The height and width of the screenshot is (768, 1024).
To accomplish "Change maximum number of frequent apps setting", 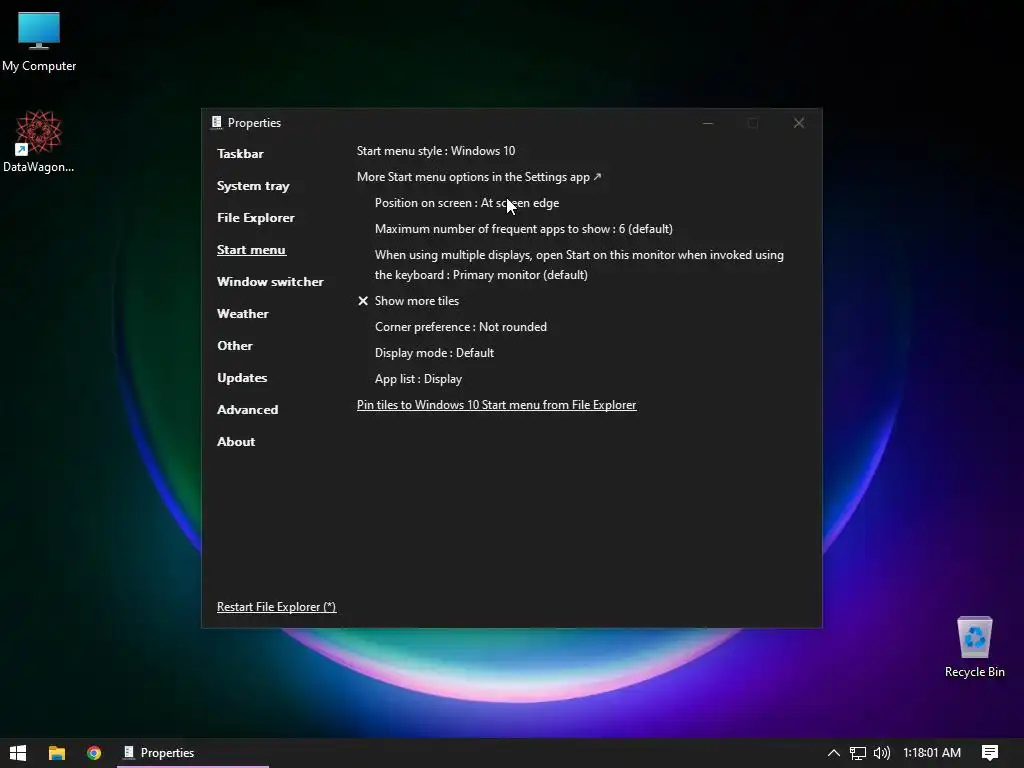I will point(524,229).
